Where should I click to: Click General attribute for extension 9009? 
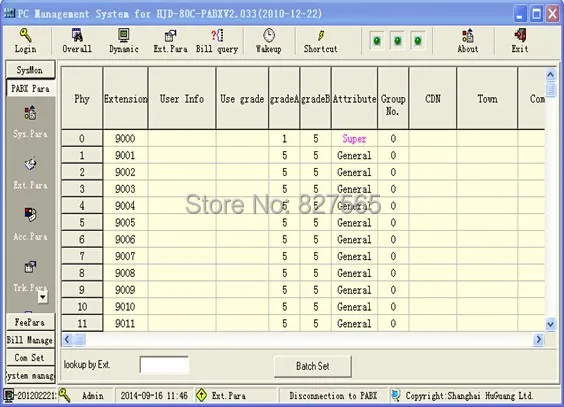354,290
